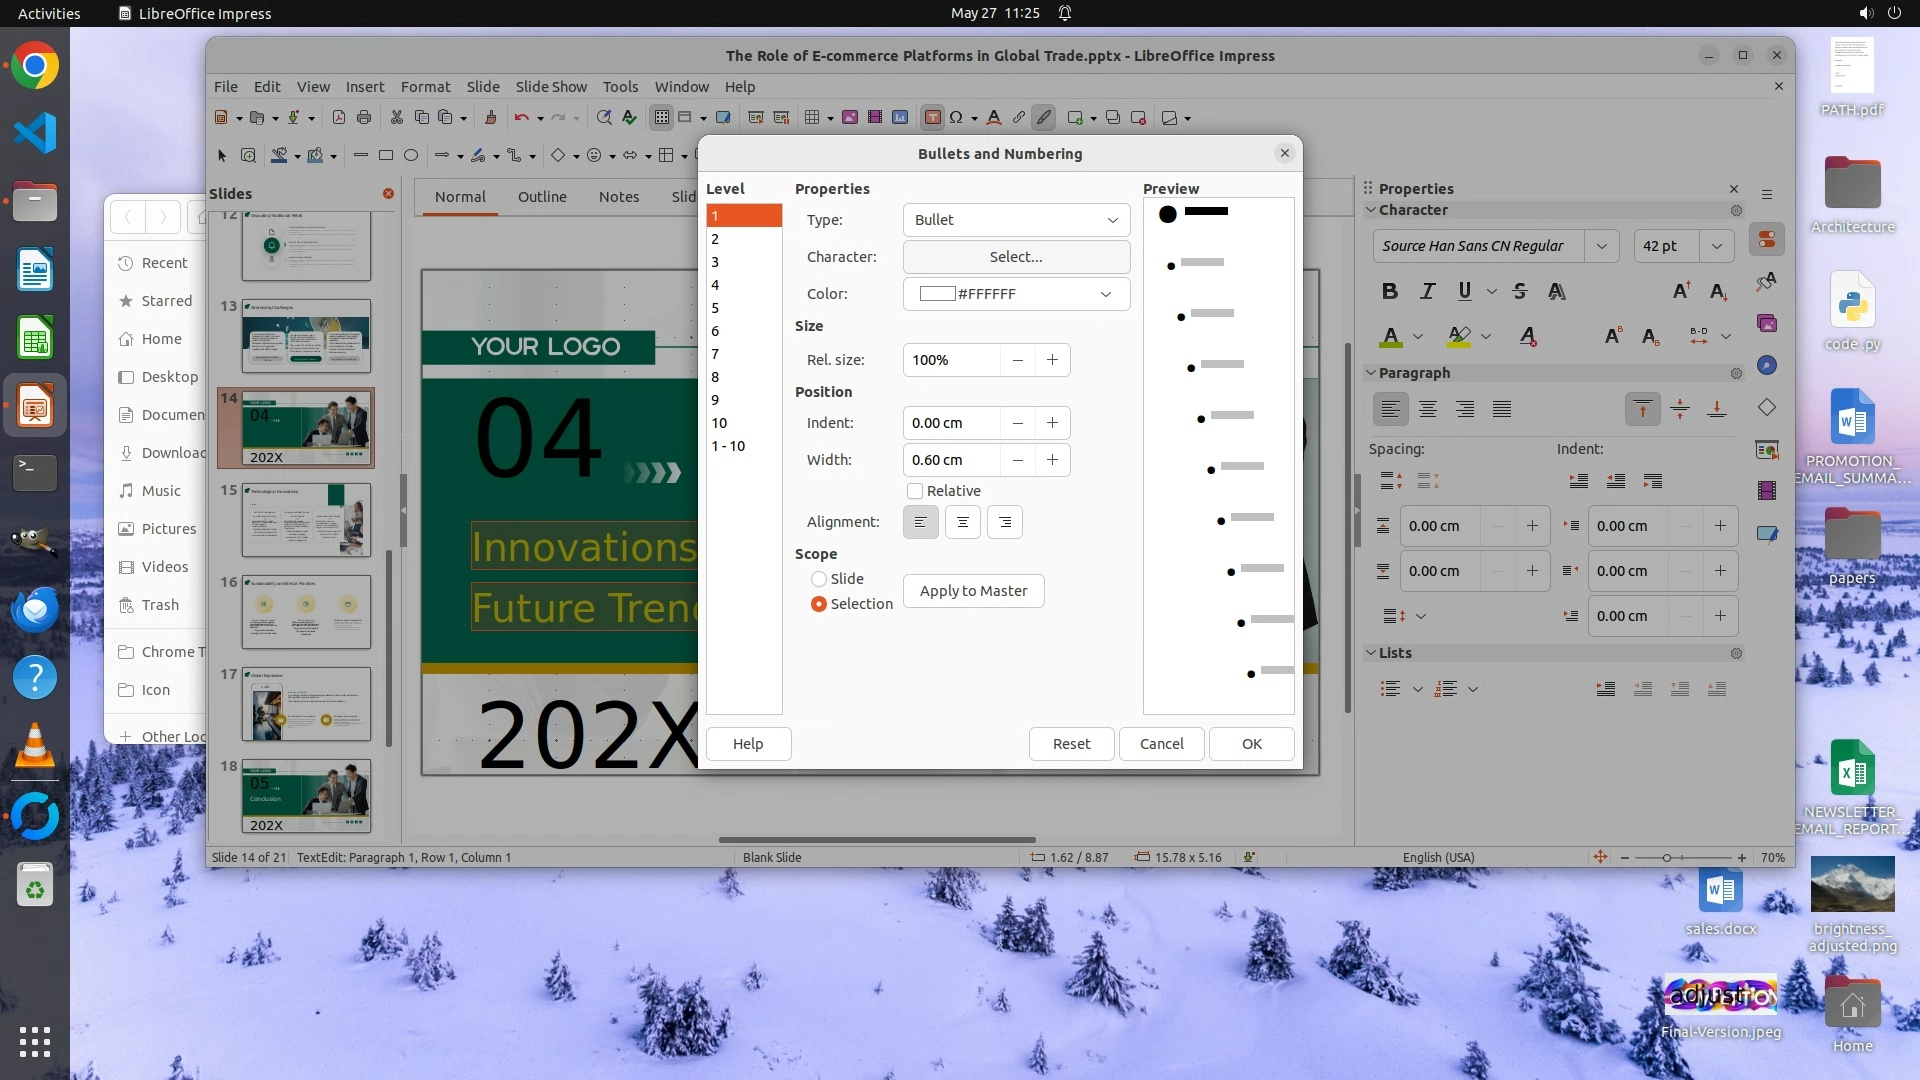Enable the Relative width checkbox
This screenshot has width=1920, height=1080.
(915, 491)
